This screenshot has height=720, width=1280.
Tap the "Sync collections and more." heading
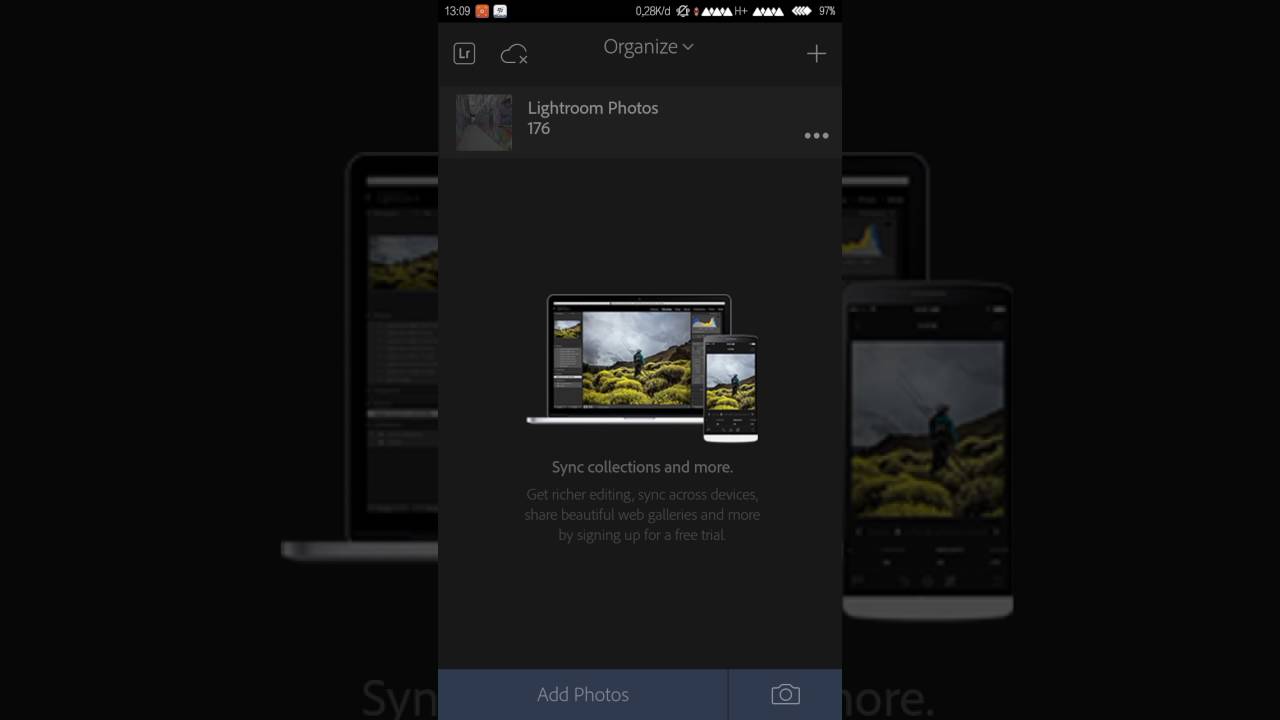point(642,467)
